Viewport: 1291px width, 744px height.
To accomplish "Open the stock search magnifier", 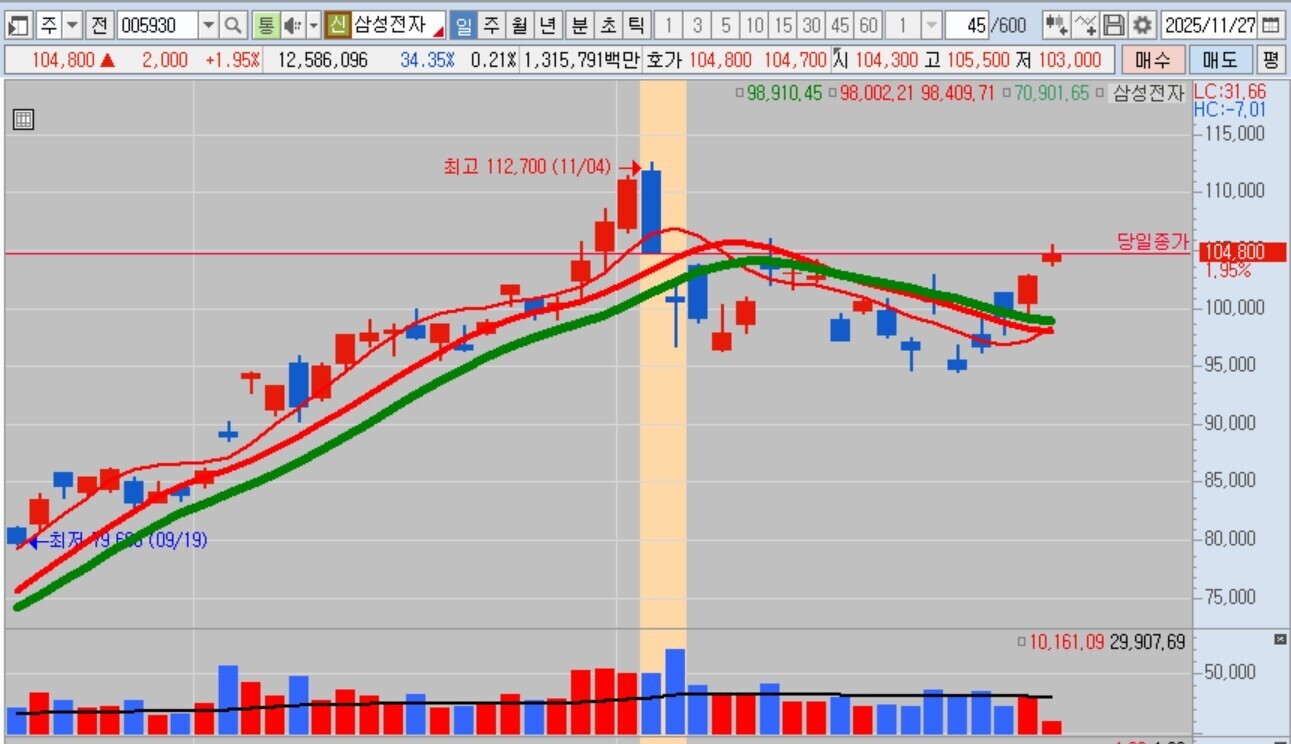I will 232,25.
